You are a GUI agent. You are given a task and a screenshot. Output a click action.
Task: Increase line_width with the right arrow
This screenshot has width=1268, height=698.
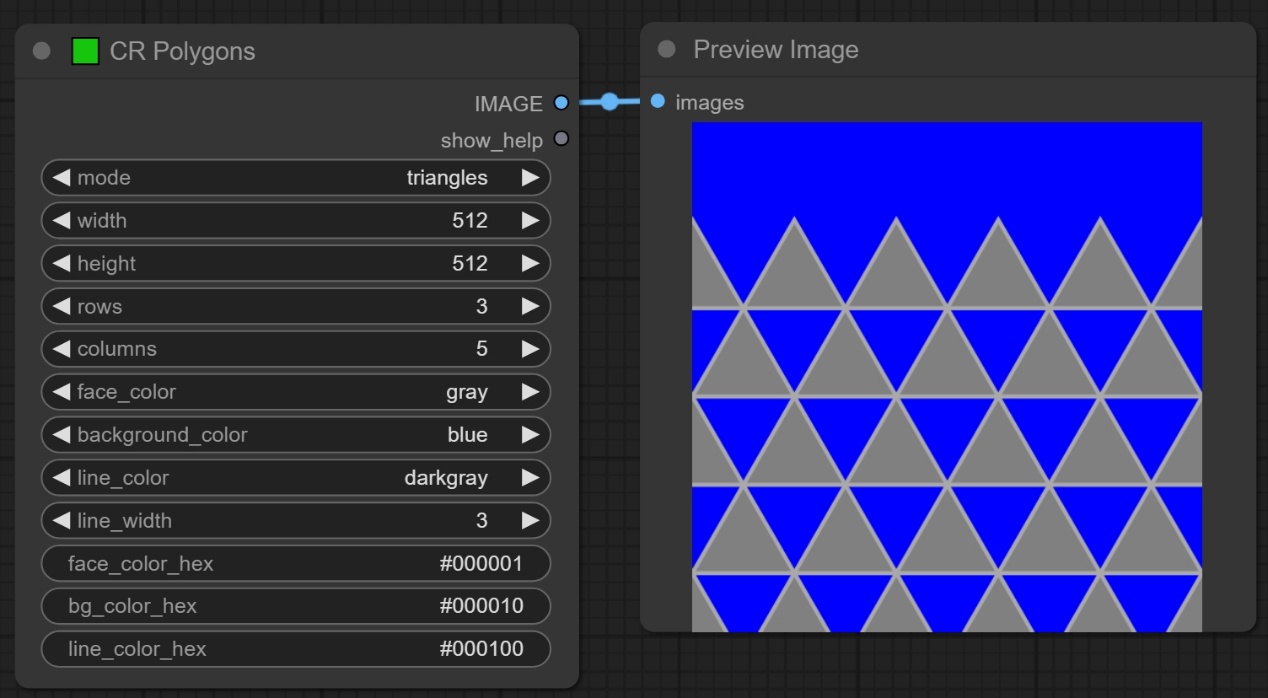(530, 521)
